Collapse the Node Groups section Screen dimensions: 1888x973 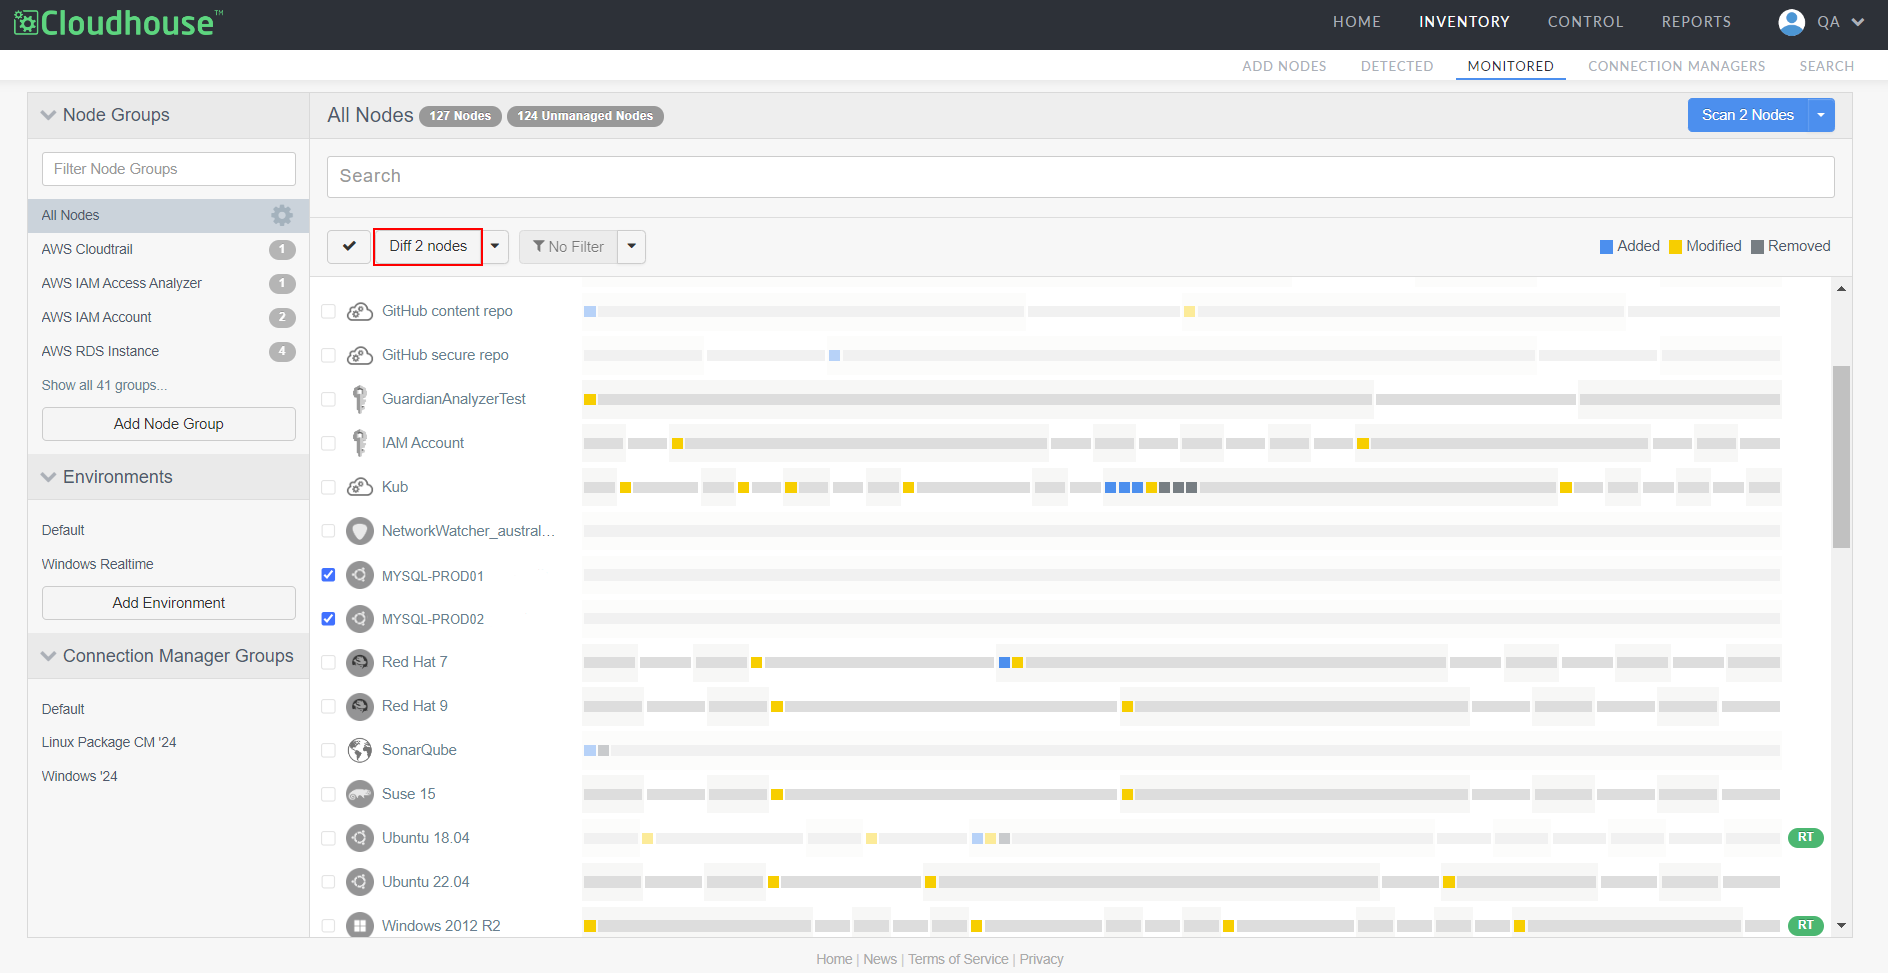tap(48, 115)
